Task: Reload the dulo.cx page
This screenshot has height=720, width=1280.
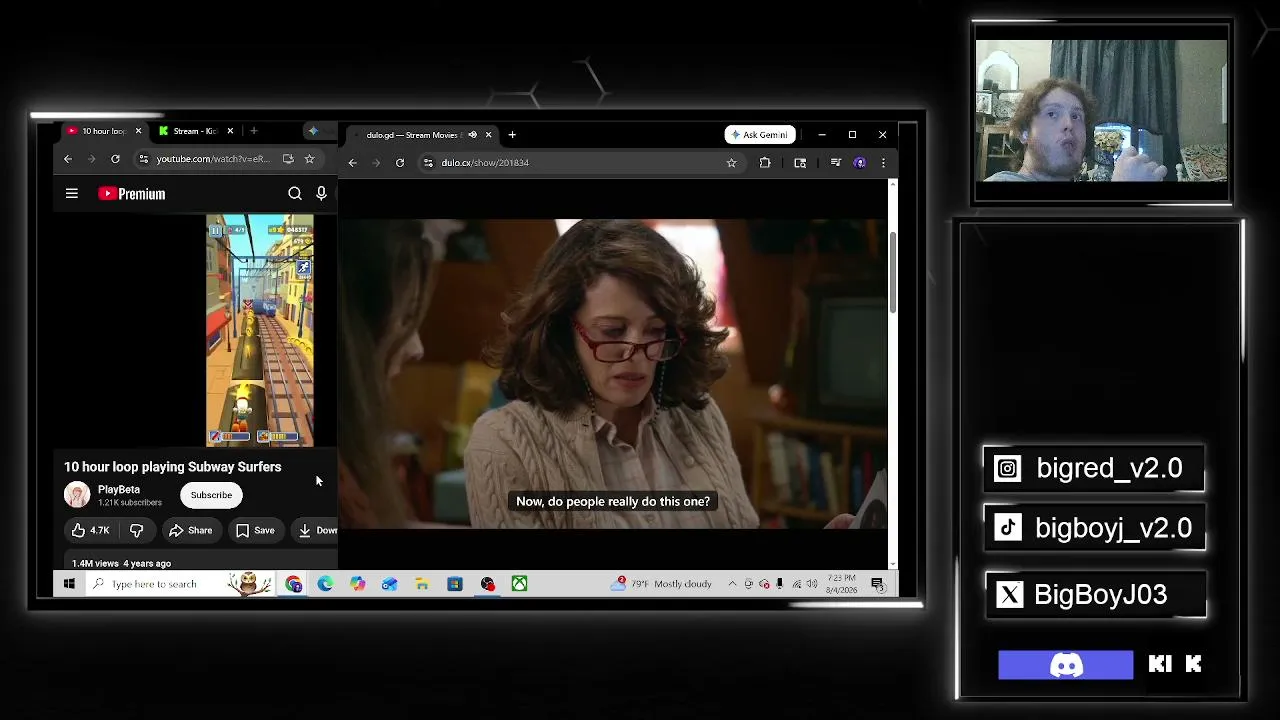Action: 400,163
